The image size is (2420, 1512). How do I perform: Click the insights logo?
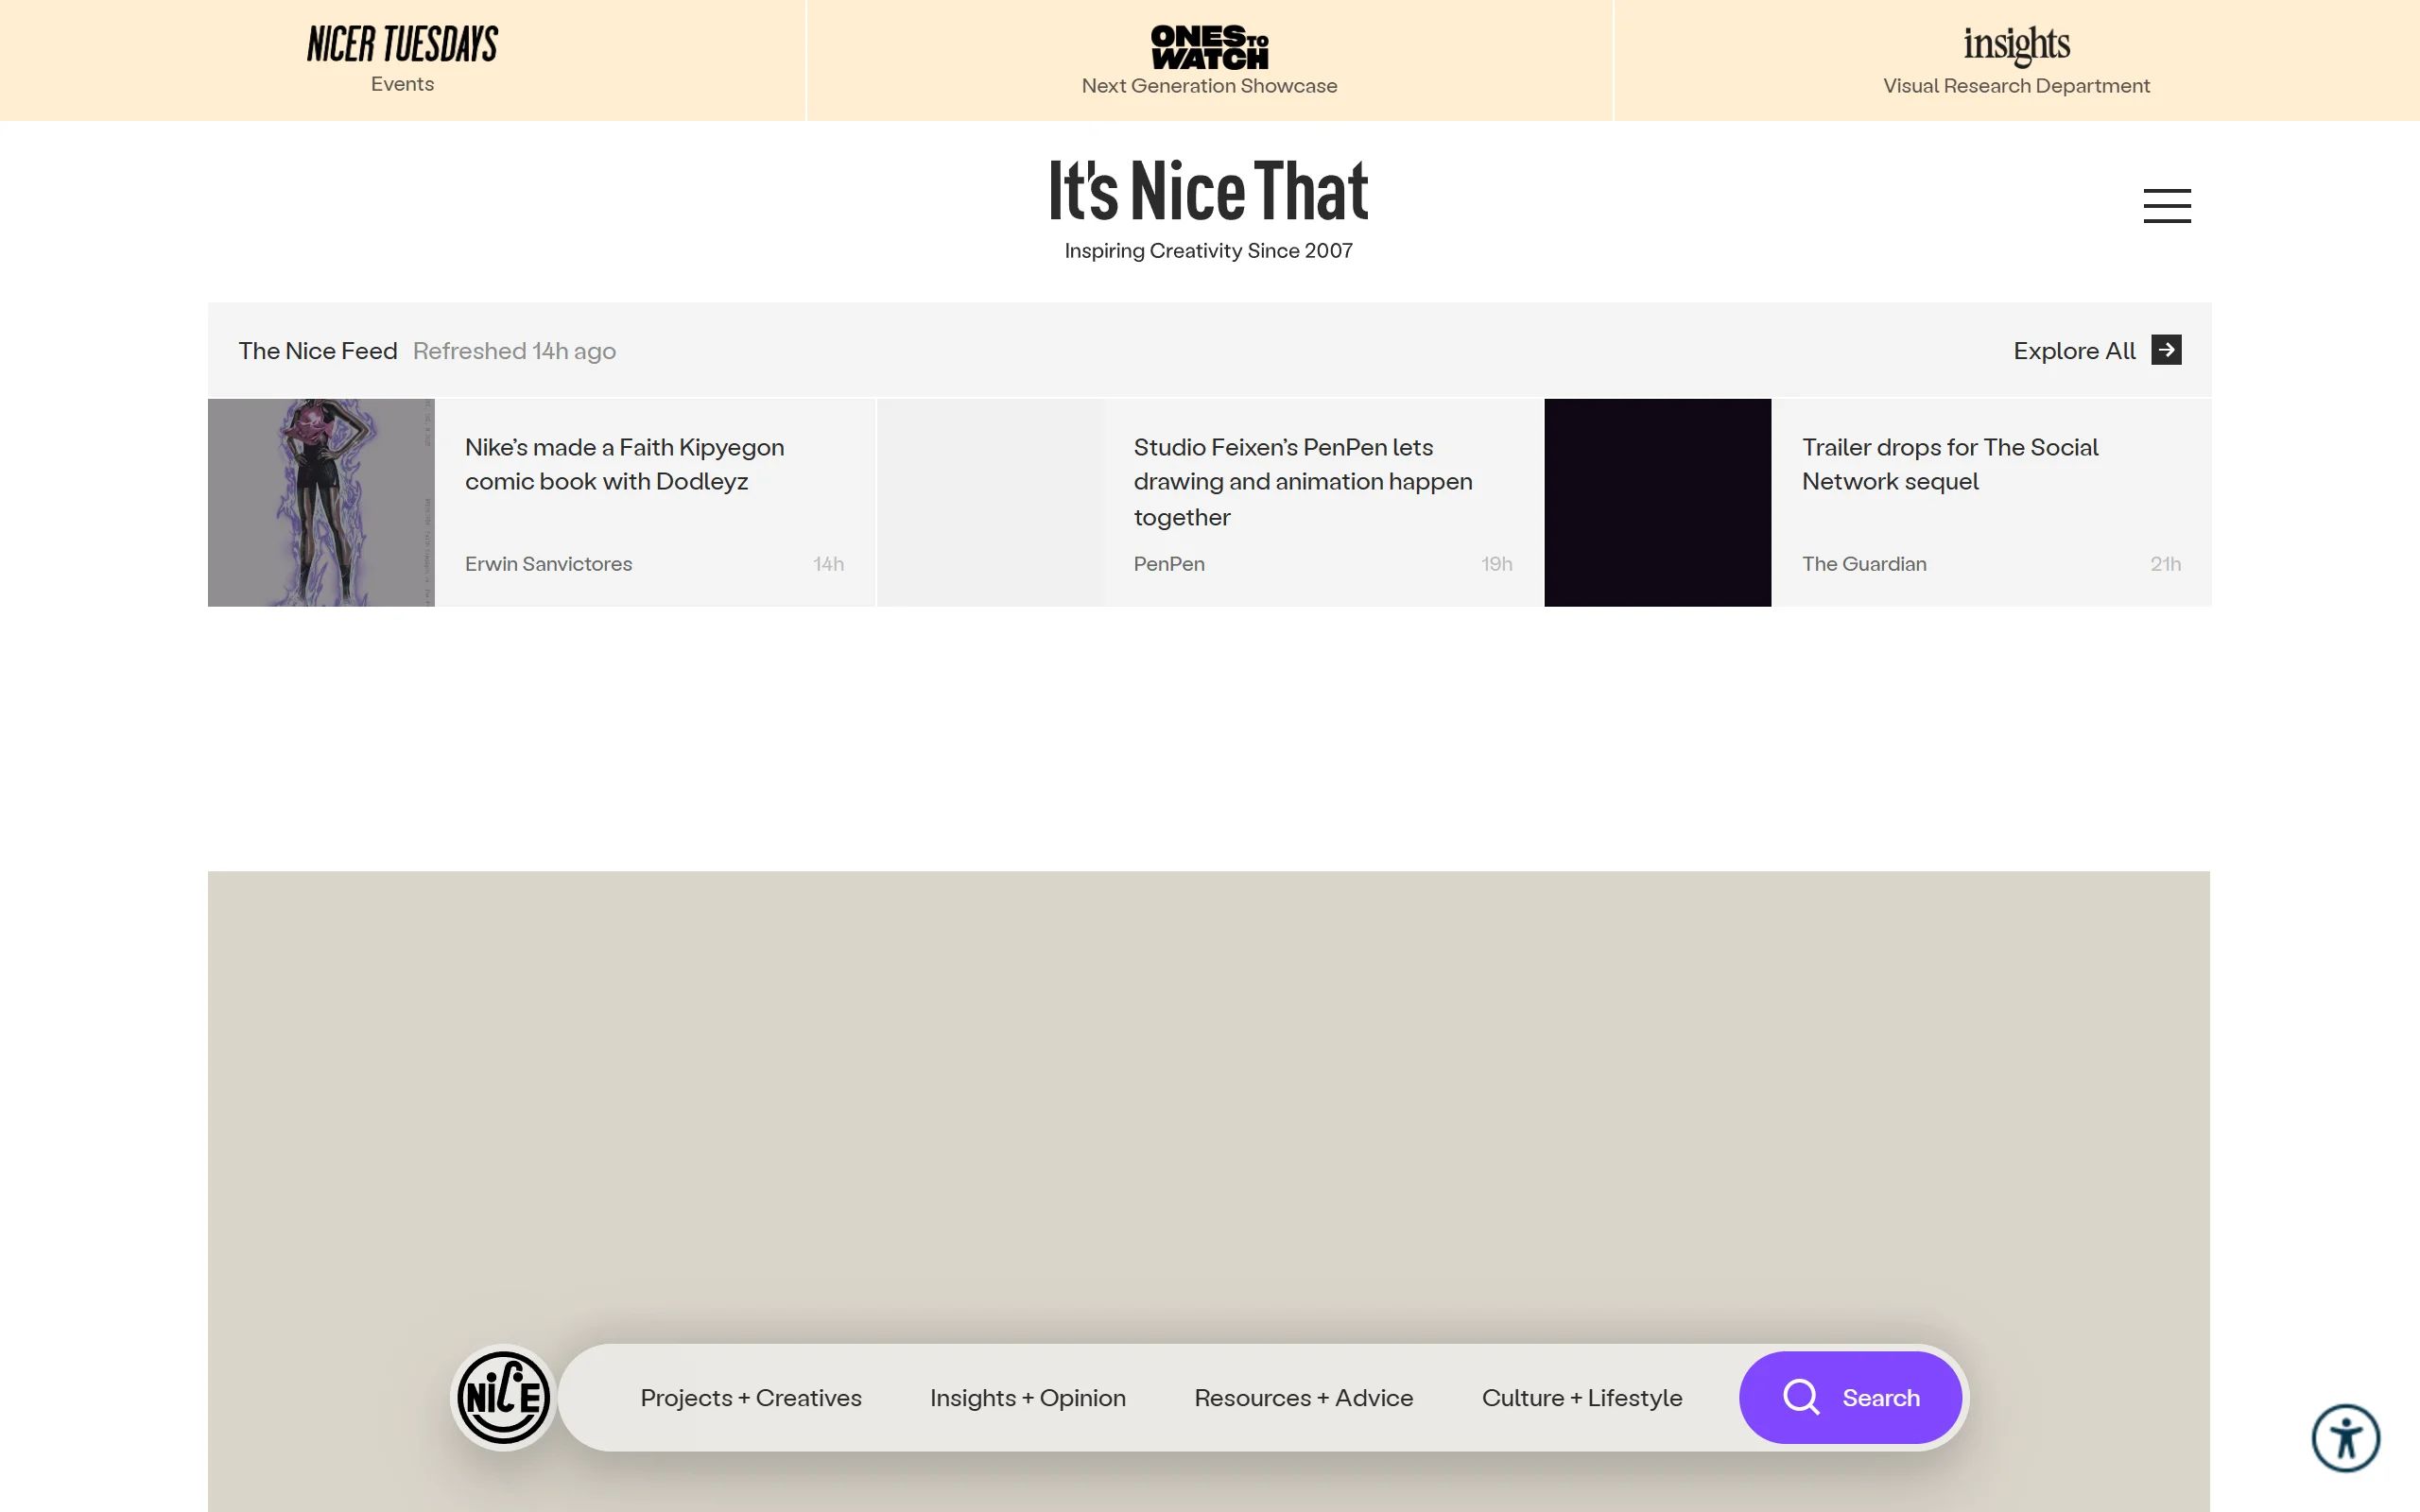2016,45
